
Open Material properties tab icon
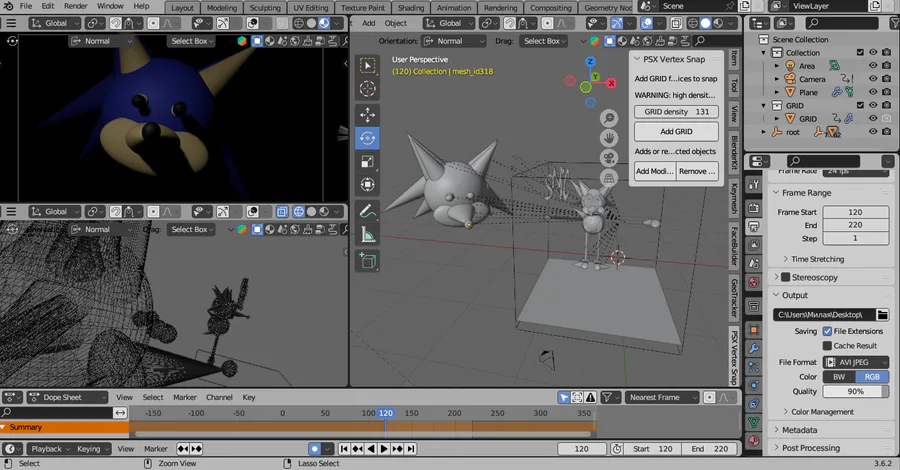(x=754, y=441)
